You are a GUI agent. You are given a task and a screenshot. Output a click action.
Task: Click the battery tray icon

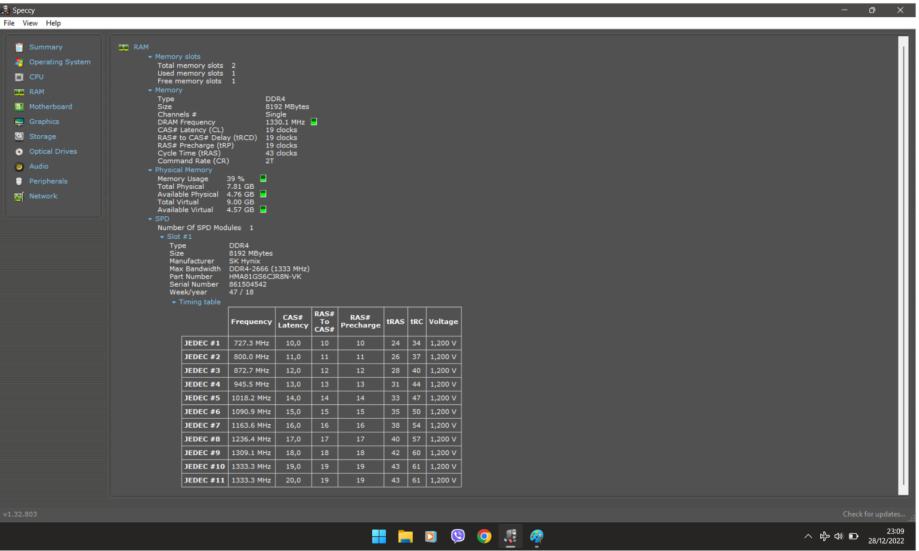tap(853, 536)
